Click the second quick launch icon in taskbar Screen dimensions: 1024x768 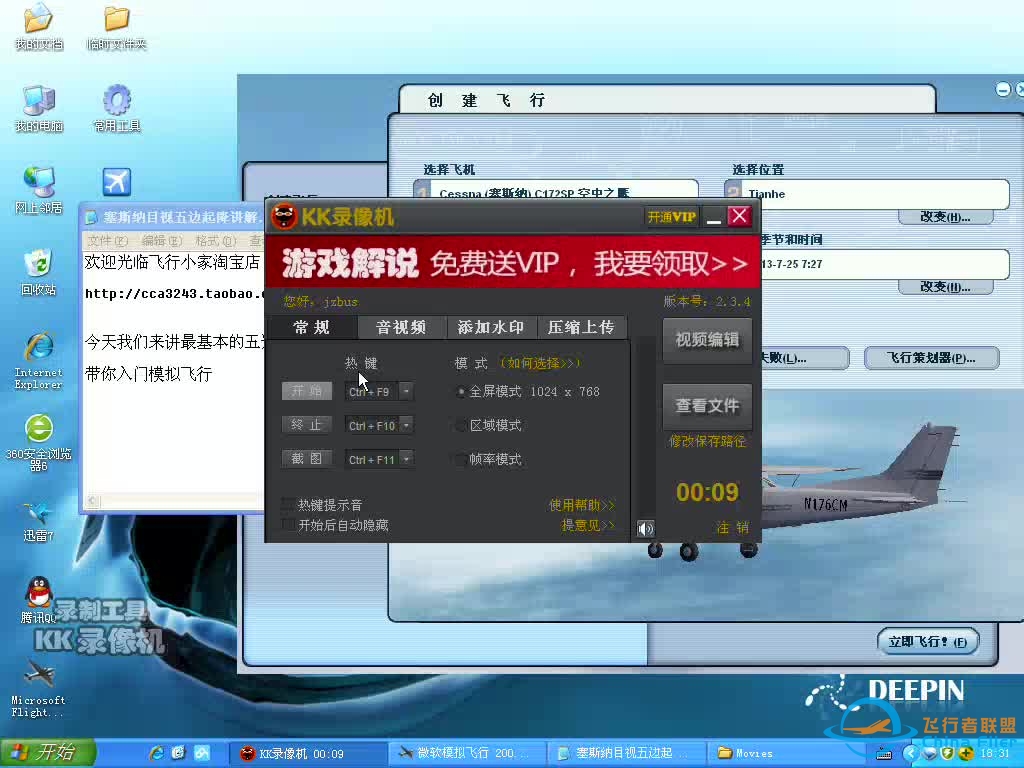pos(179,753)
